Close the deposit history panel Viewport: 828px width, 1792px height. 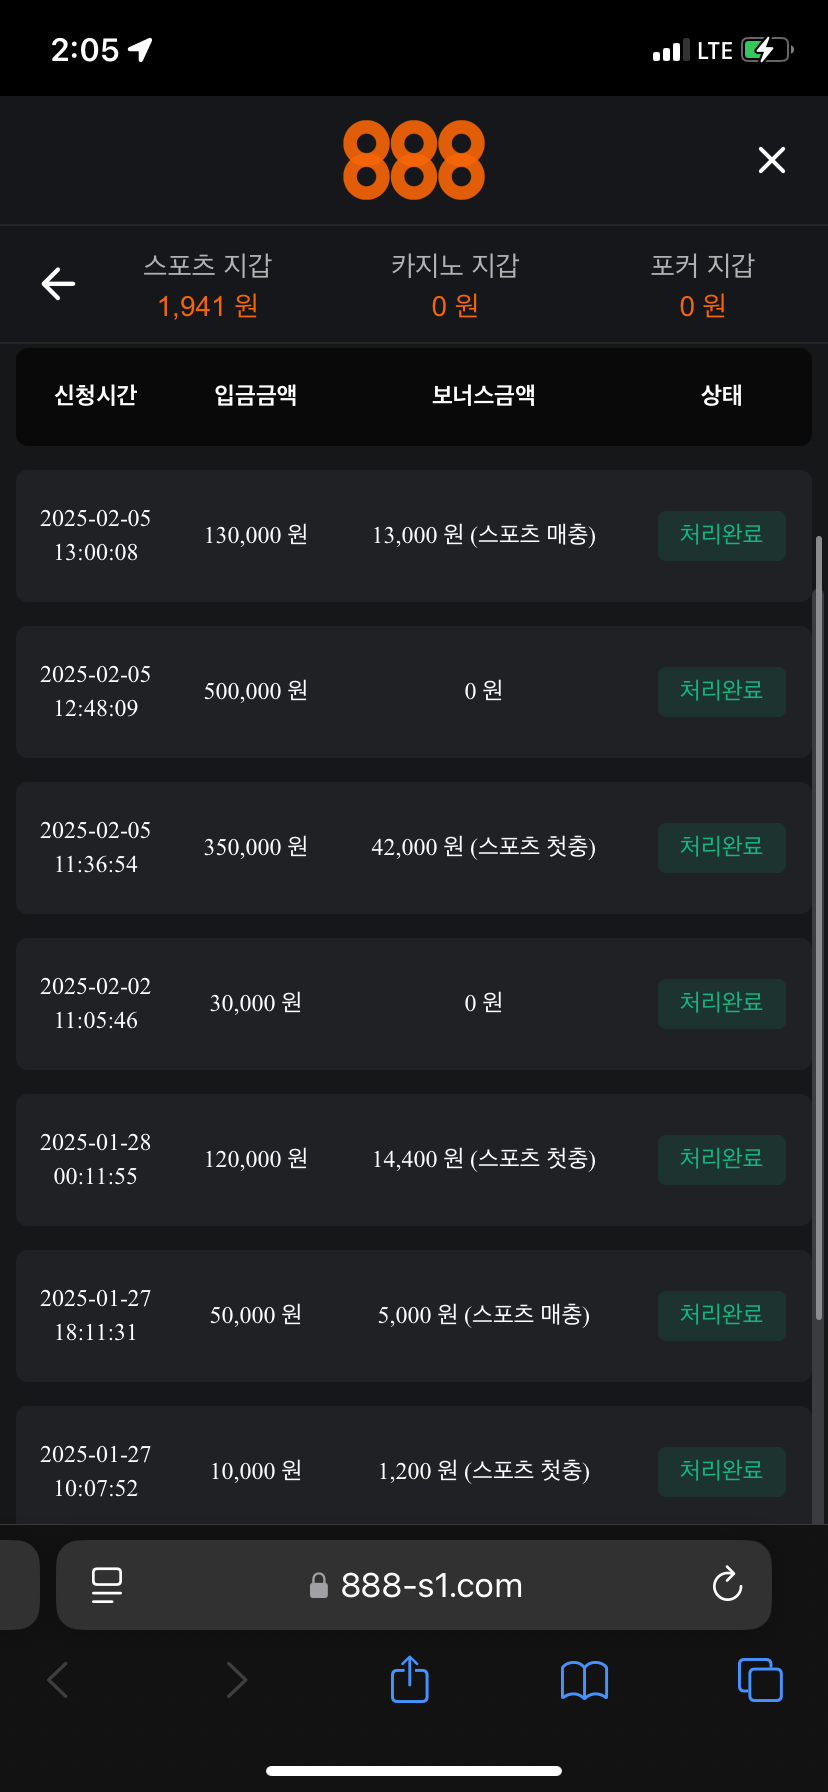click(771, 160)
